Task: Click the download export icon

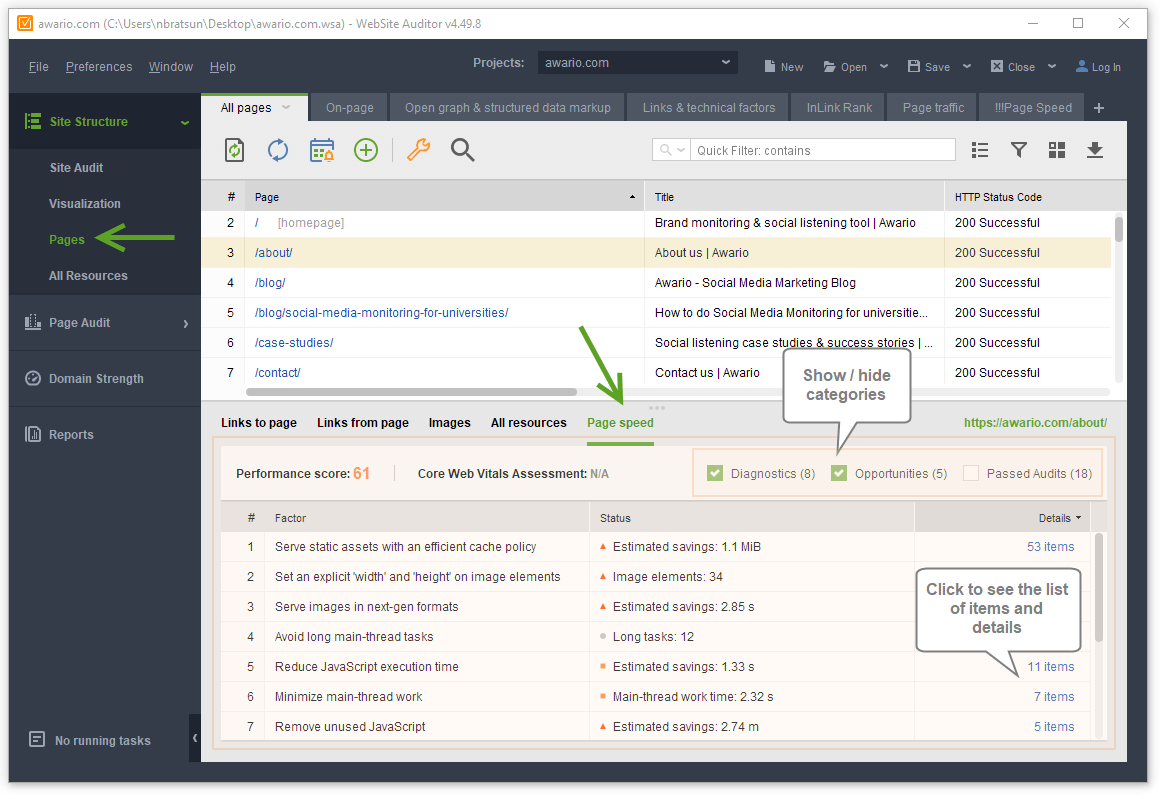Action: pos(1095,150)
